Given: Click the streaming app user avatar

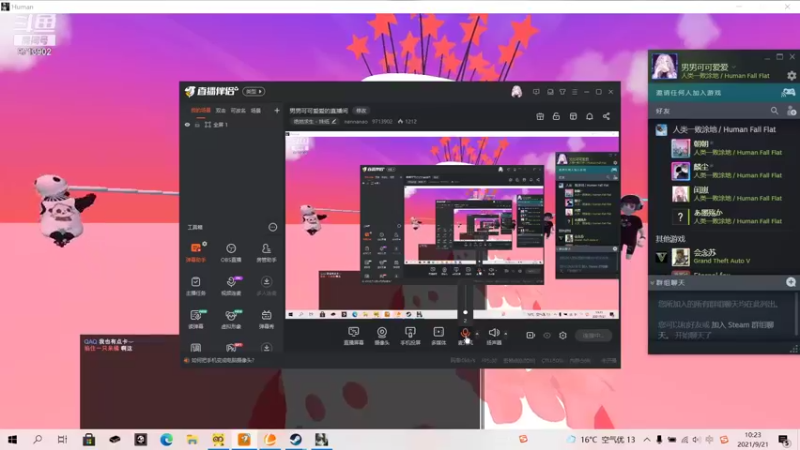Looking at the screenshot, I should tap(516, 92).
